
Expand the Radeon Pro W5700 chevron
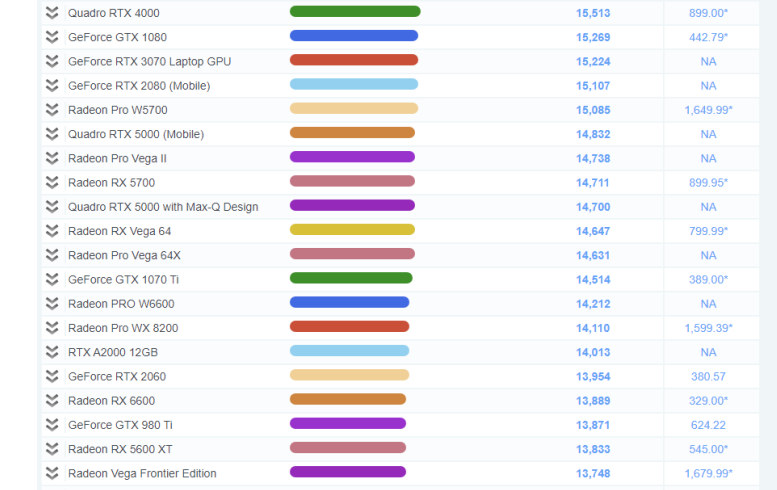pyautogui.click(x=52, y=110)
